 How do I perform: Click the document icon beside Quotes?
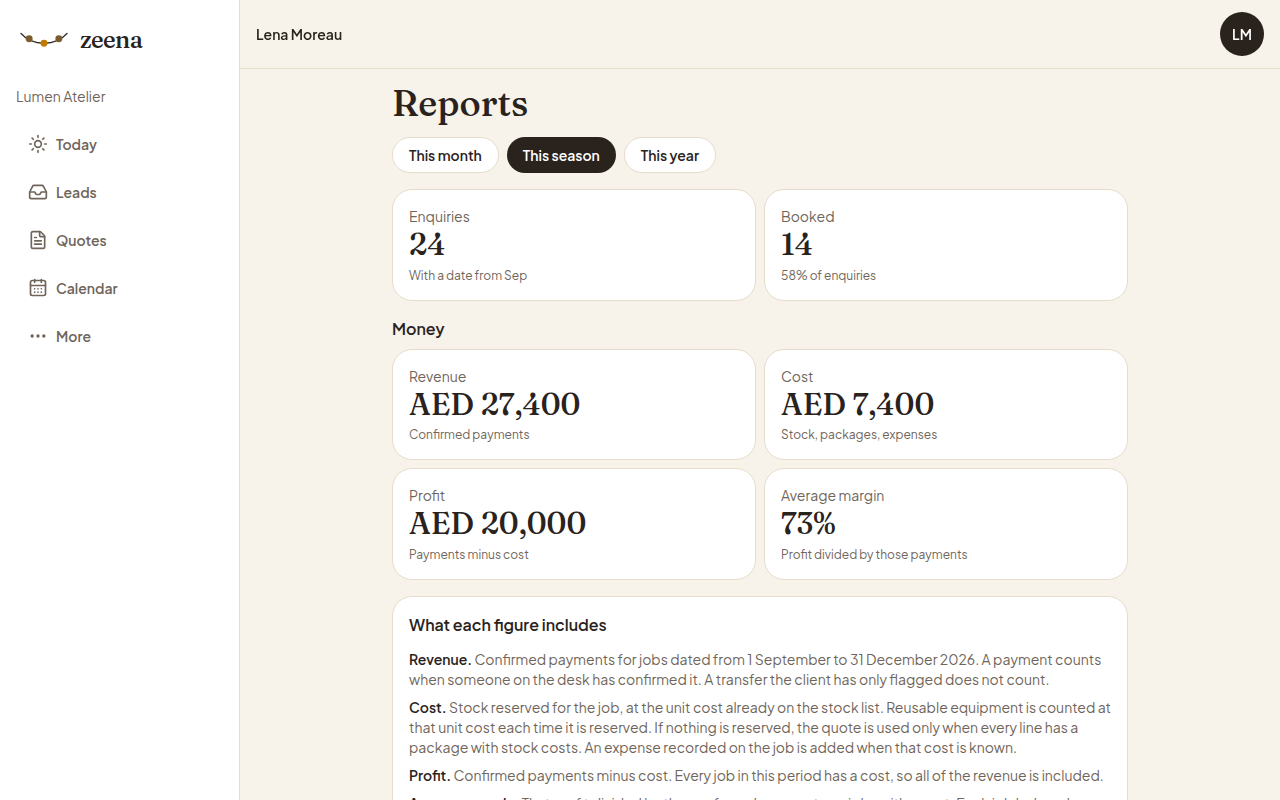tap(38, 240)
